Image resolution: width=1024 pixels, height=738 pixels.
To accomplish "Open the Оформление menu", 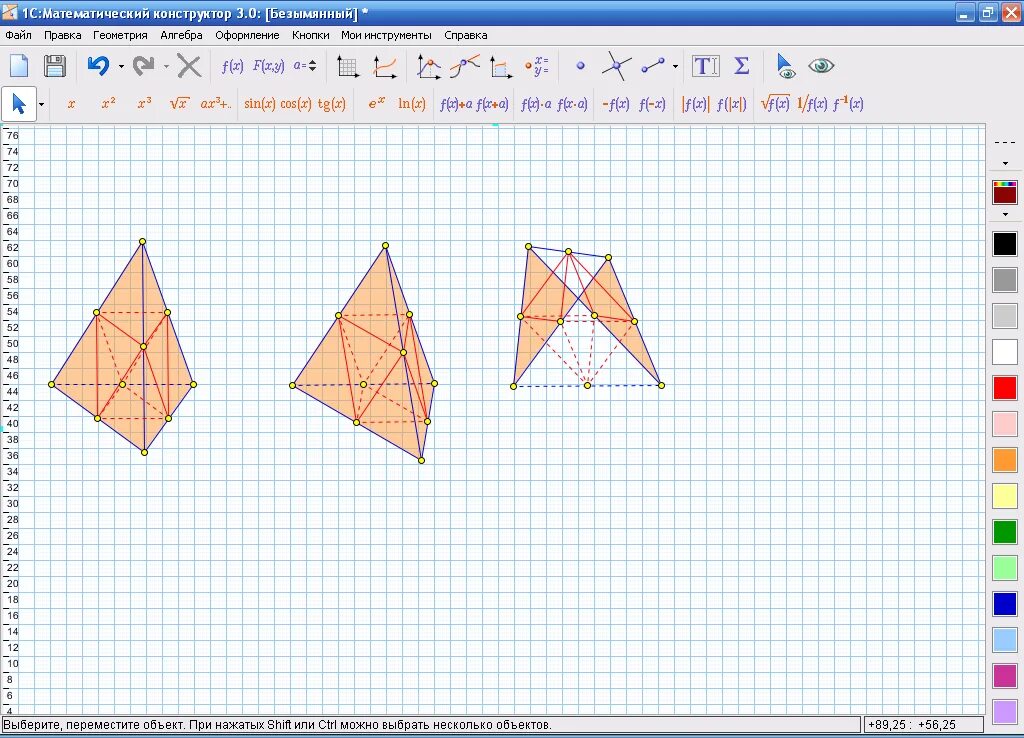I will coord(247,35).
